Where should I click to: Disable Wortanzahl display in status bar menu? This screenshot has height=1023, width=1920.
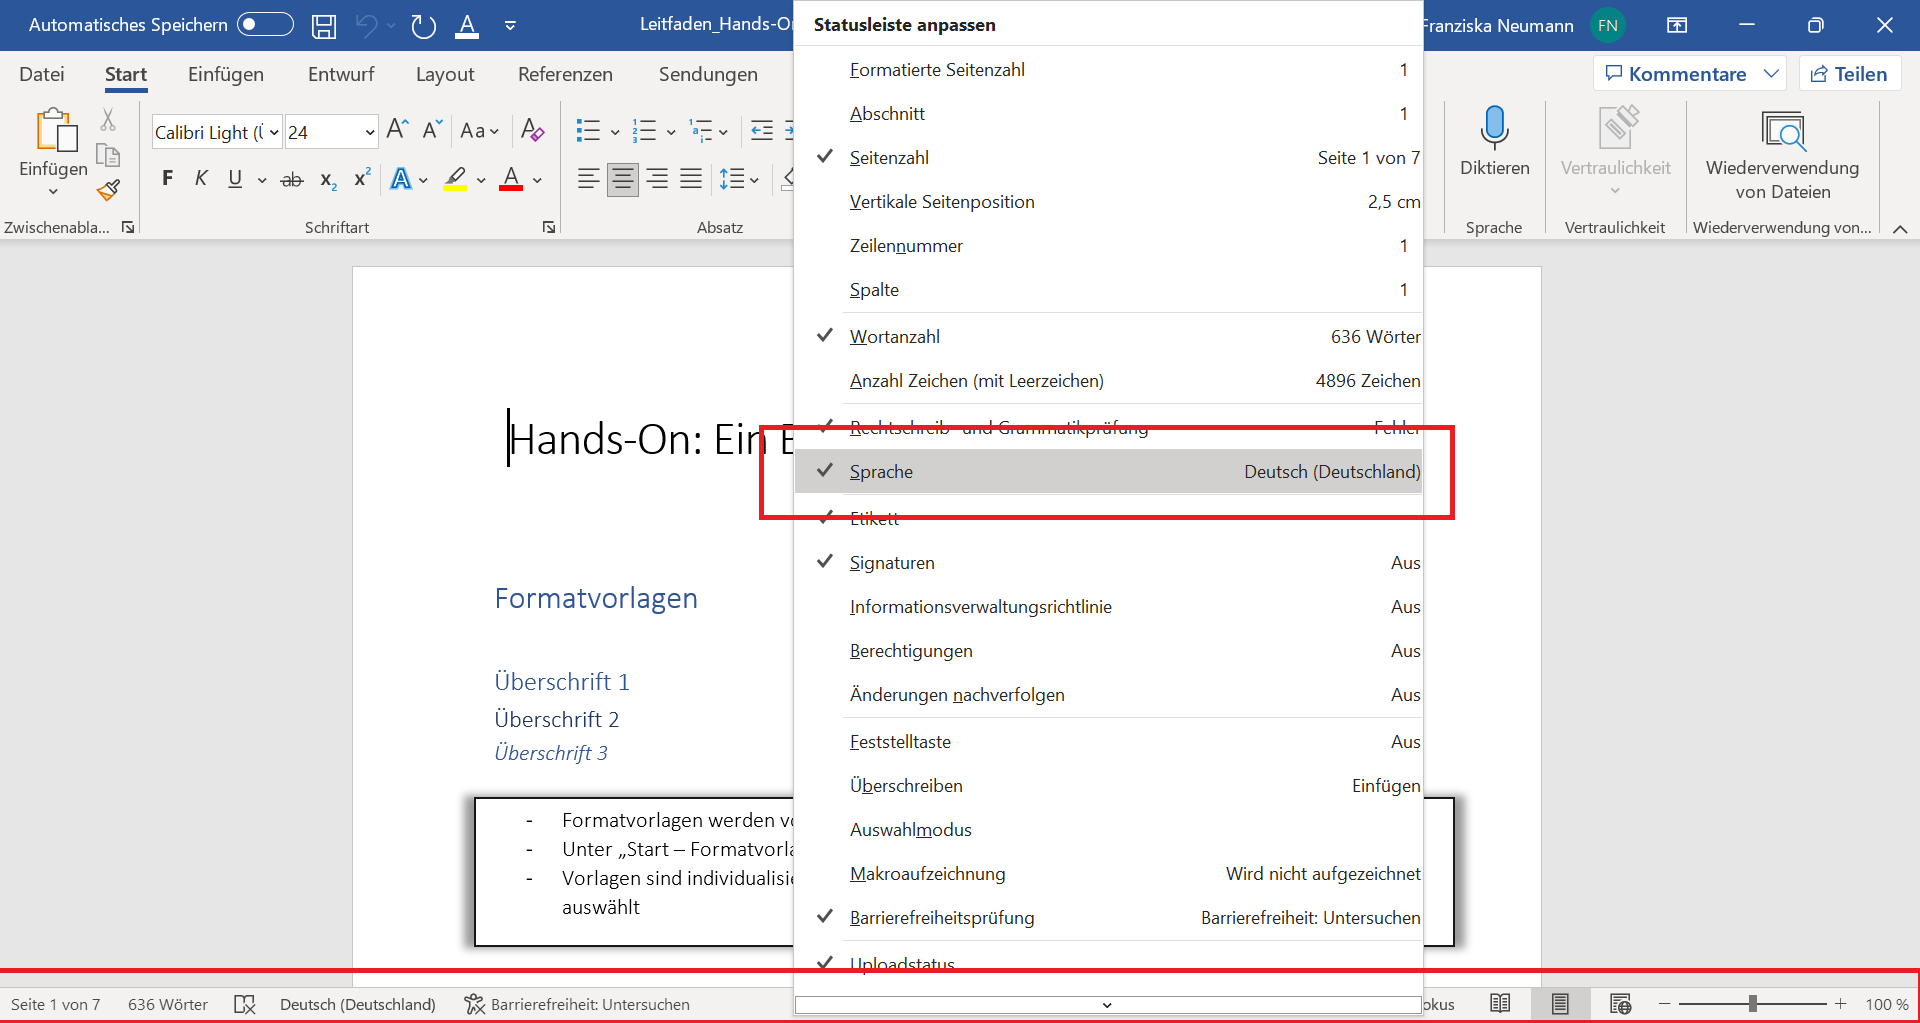[x=894, y=336]
